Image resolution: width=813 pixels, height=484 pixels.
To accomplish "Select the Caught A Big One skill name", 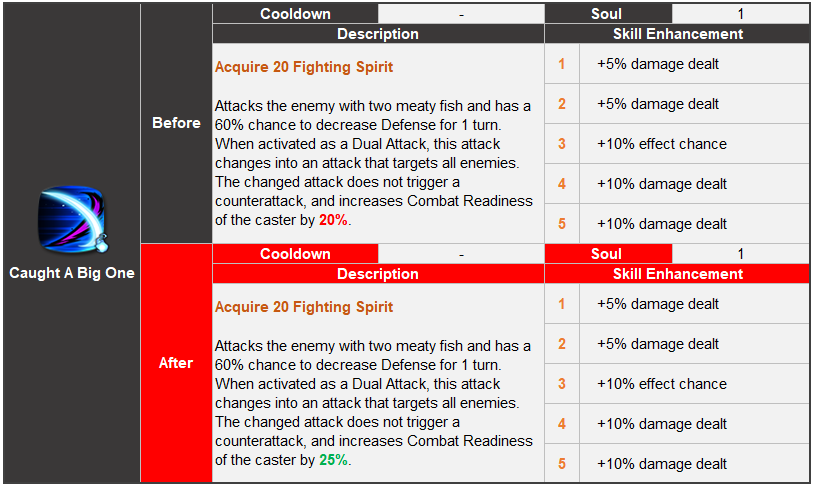I will 72,273.
